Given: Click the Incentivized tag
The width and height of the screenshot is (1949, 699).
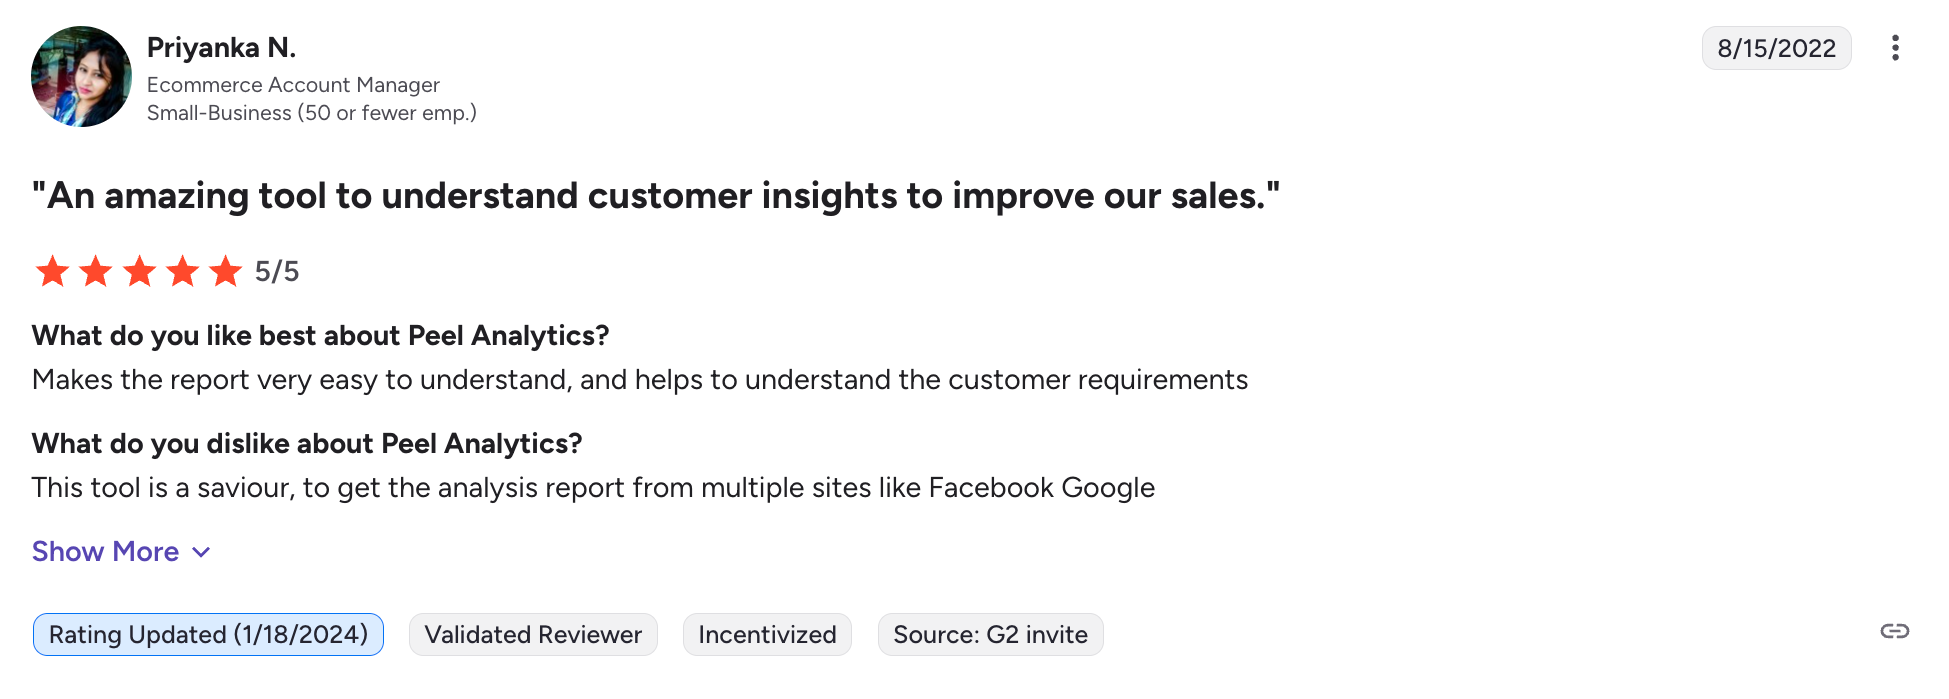Looking at the screenshot, I should pyautogui.click(x=767, y=635).
